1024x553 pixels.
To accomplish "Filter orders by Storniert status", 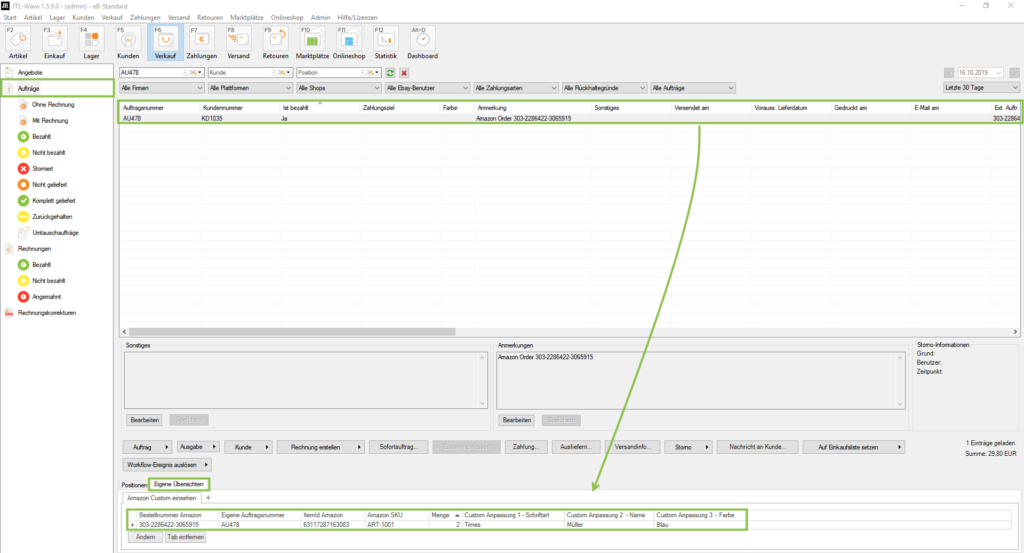I will (x=44, y=168).
